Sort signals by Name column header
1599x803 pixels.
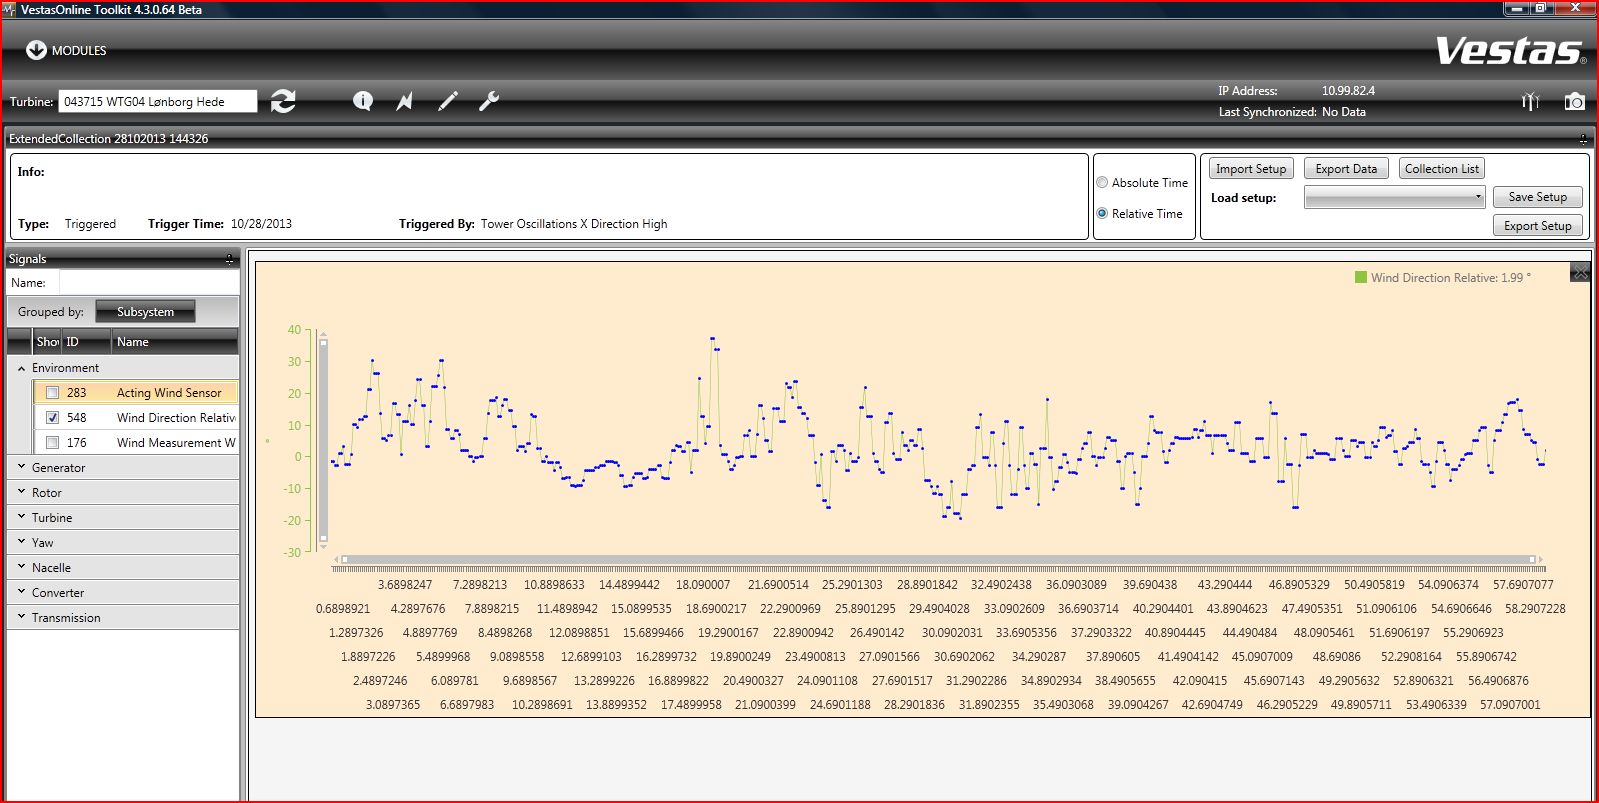[x=175, y=342]
